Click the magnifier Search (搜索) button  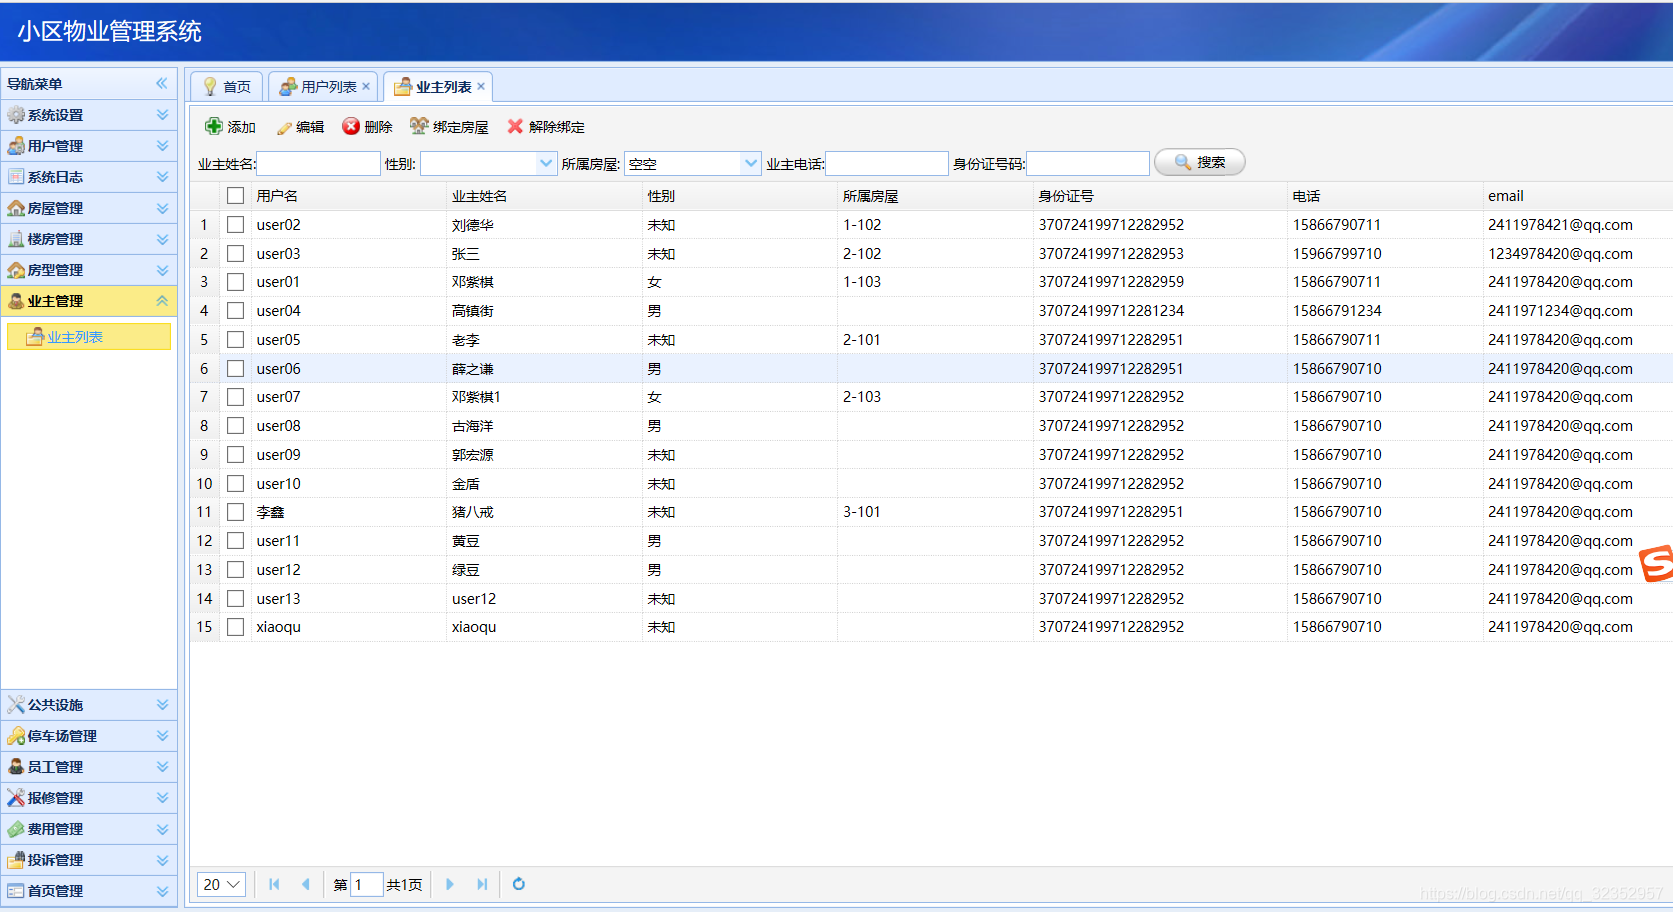pos(1199,162)
